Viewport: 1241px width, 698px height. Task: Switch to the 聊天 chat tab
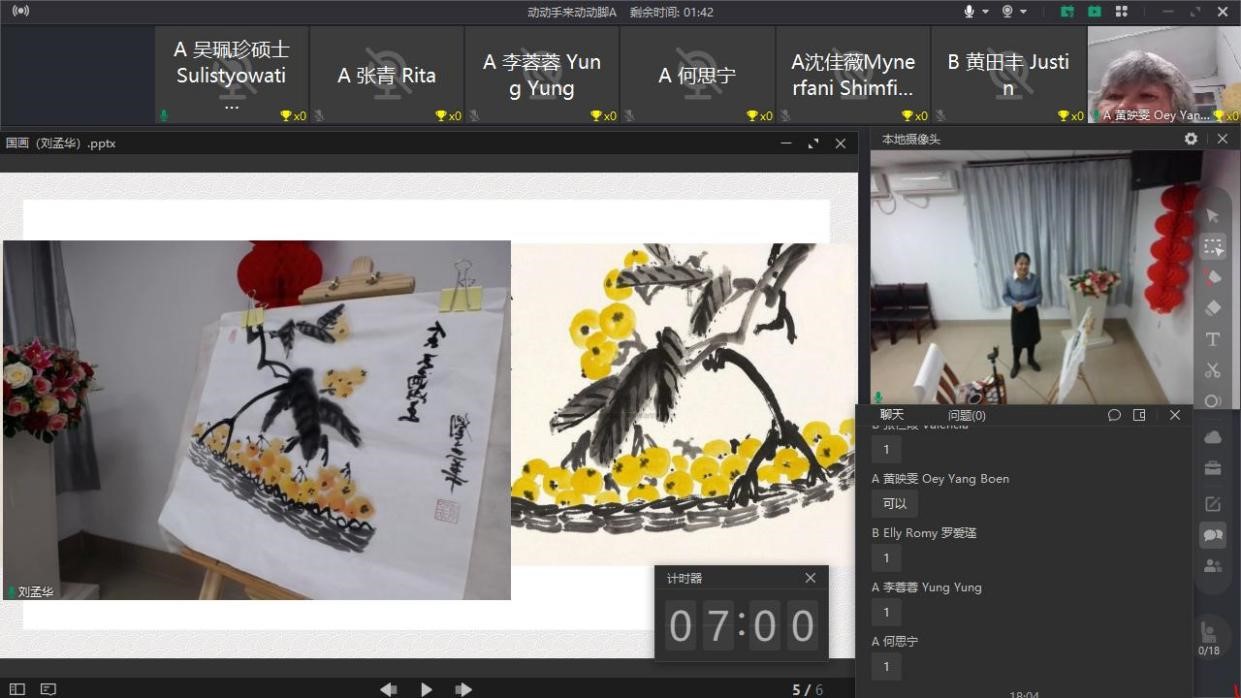pos(891,415)
